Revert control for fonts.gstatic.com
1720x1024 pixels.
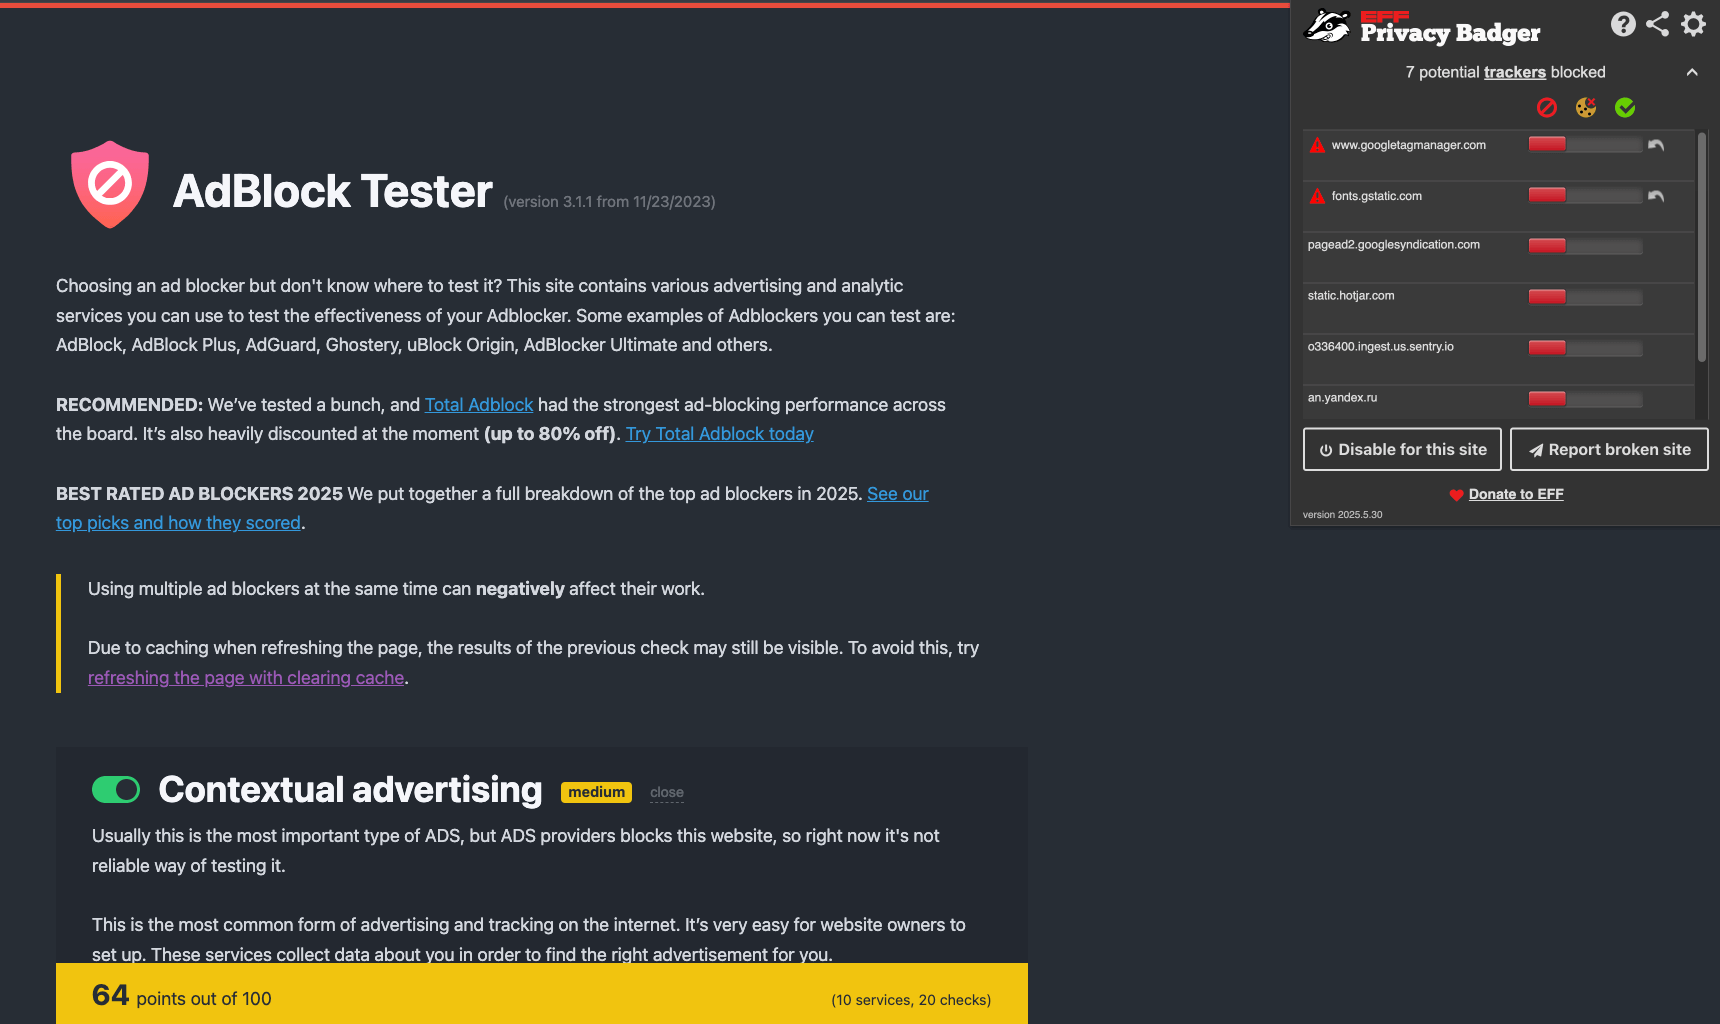pos(1656,196)
